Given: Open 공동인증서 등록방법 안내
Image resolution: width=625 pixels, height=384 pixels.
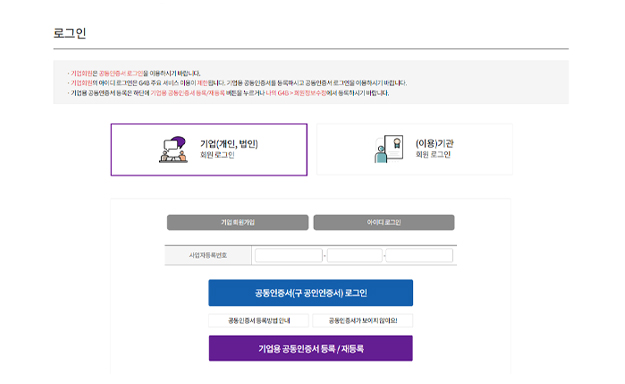Looking at the screenshot, I should pos(259,321).
